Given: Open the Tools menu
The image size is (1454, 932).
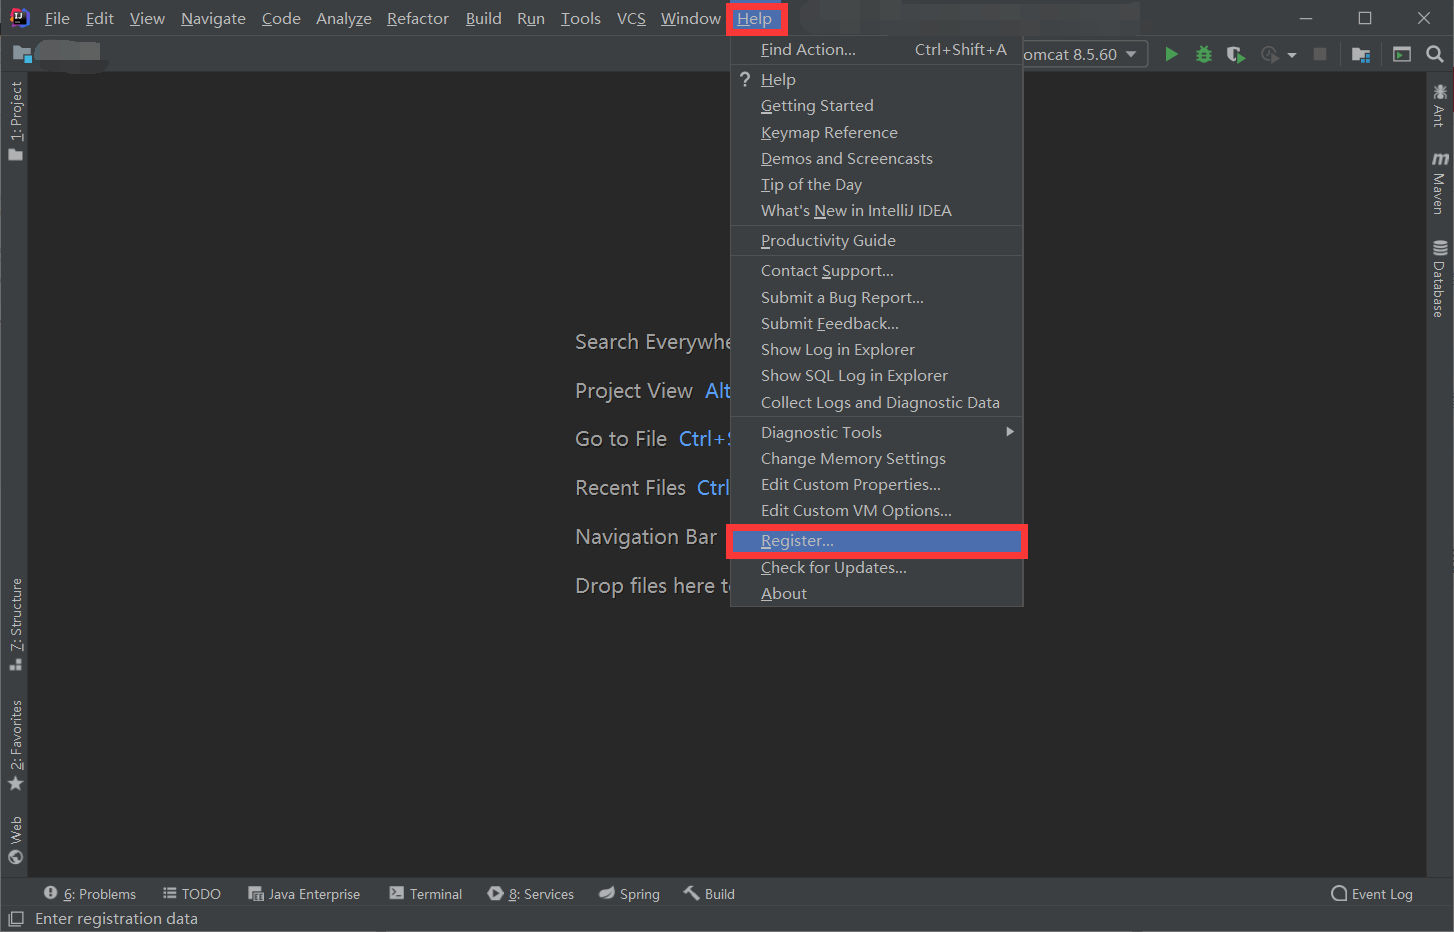Looking at the screenshot, I should pyautogui.click(x=581, y=18).
